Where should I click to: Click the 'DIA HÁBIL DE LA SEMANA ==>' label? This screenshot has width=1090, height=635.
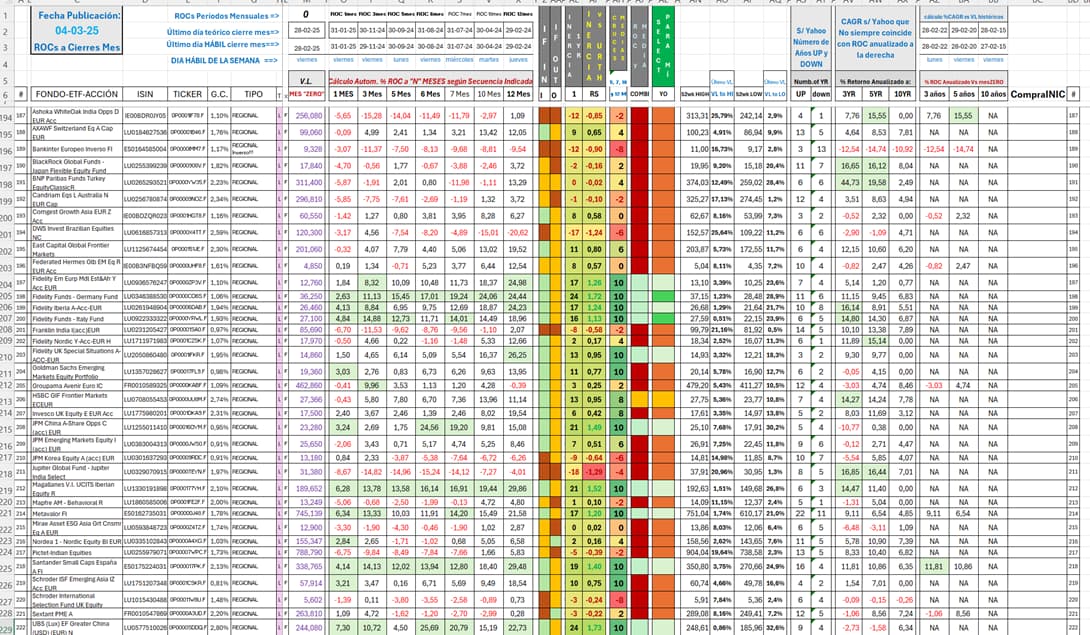tap(224, 61)
